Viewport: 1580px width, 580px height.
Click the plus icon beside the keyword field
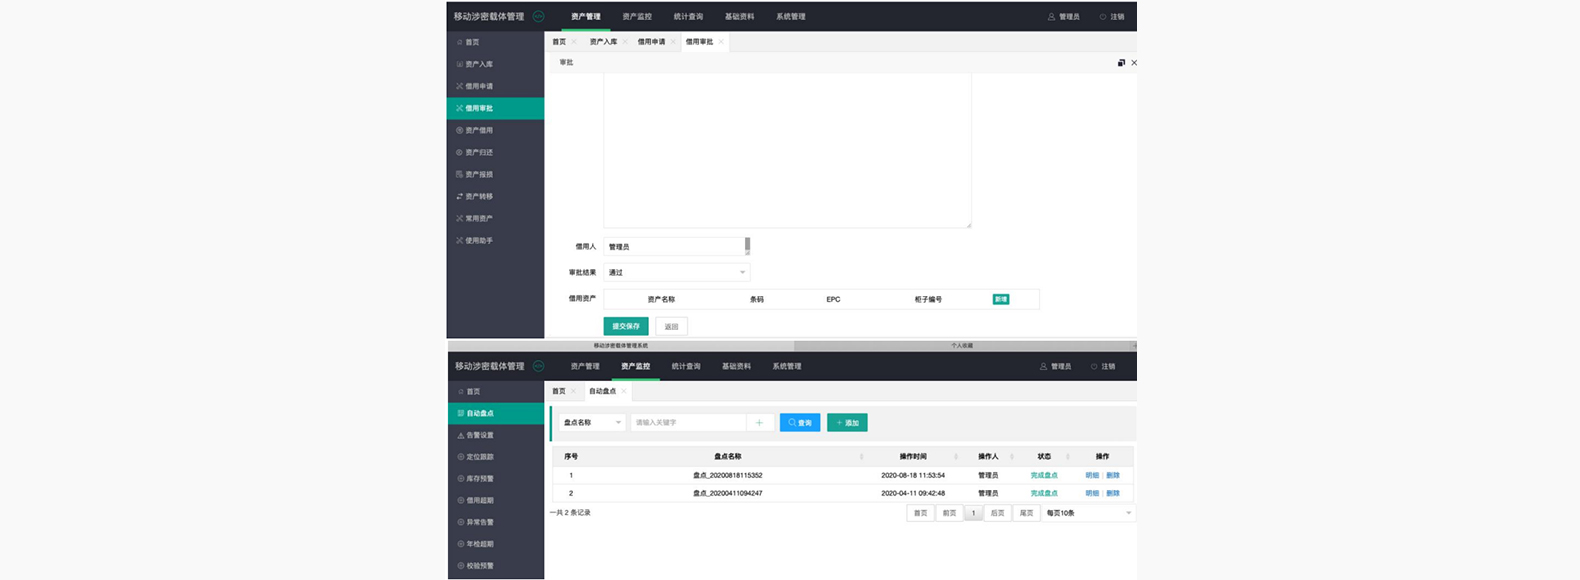(x=759, y=423)
